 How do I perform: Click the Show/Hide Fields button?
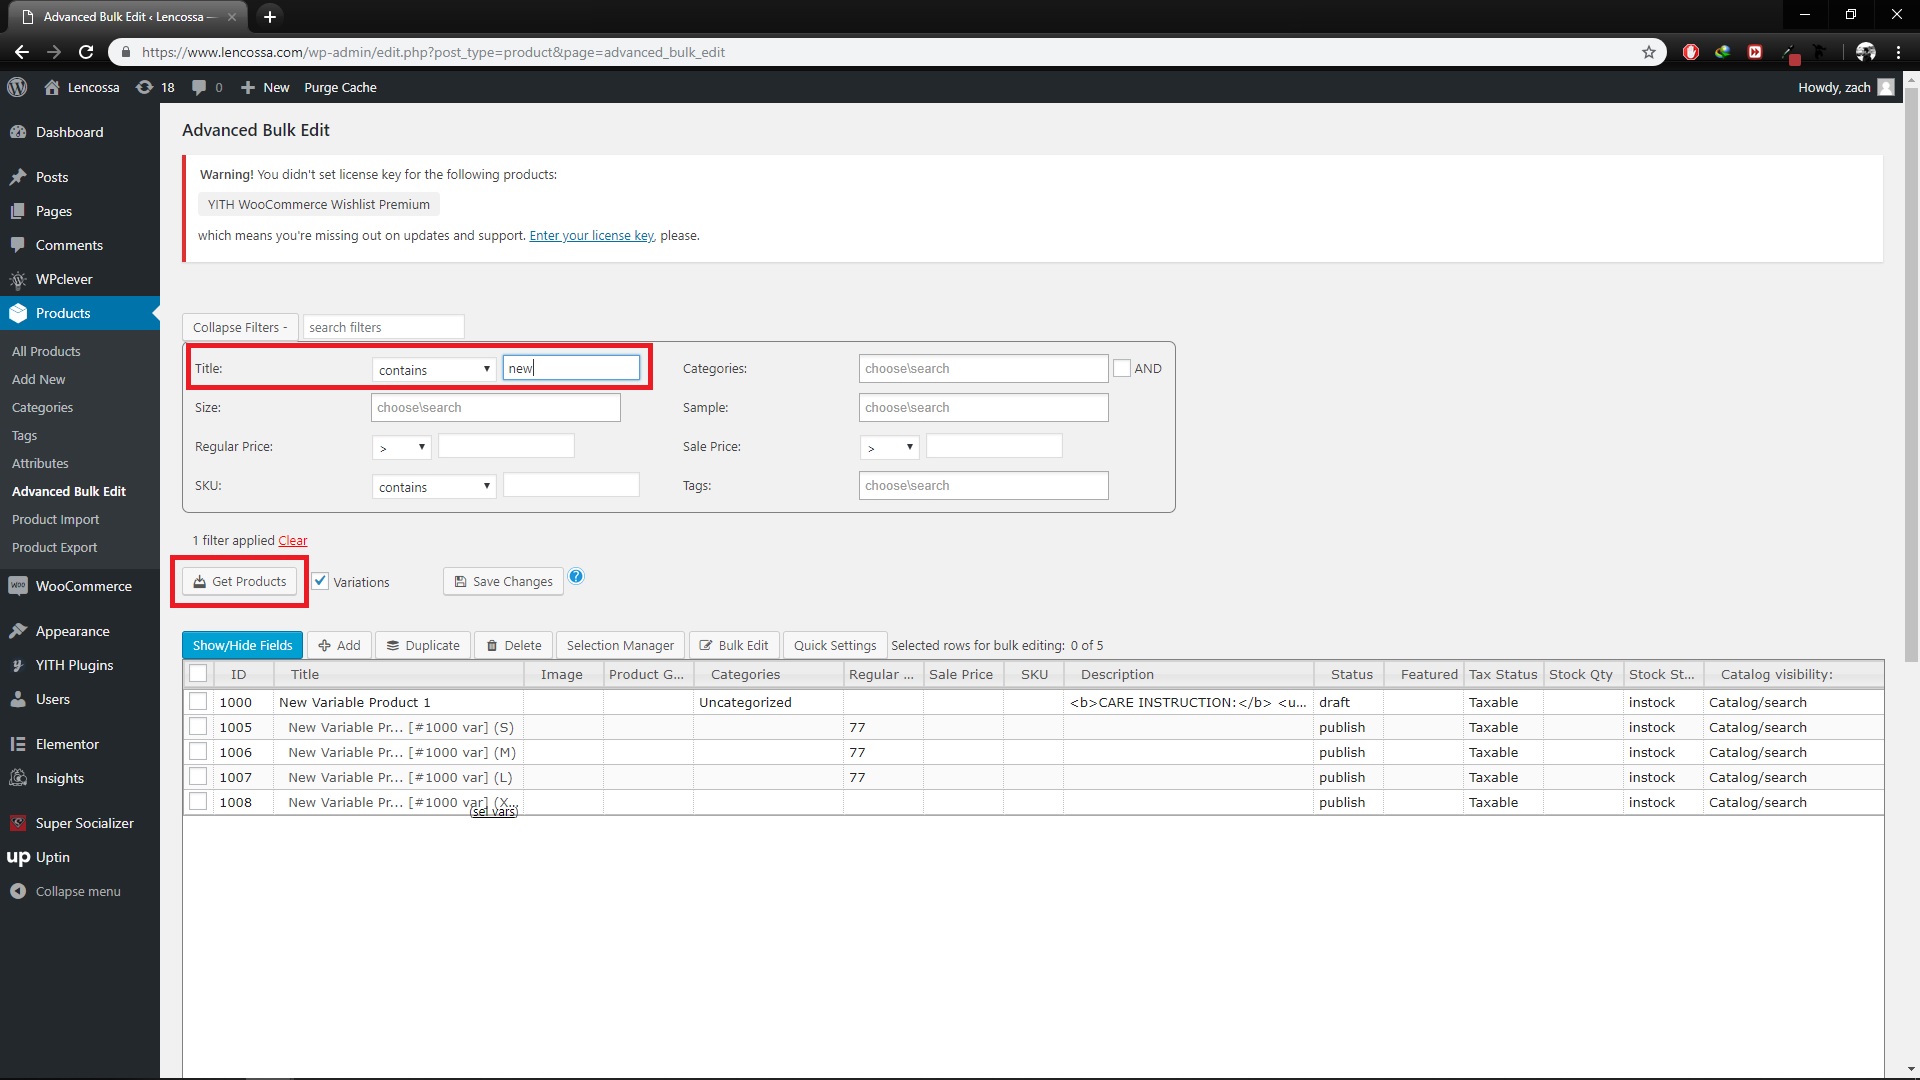[x=242, y=645]
